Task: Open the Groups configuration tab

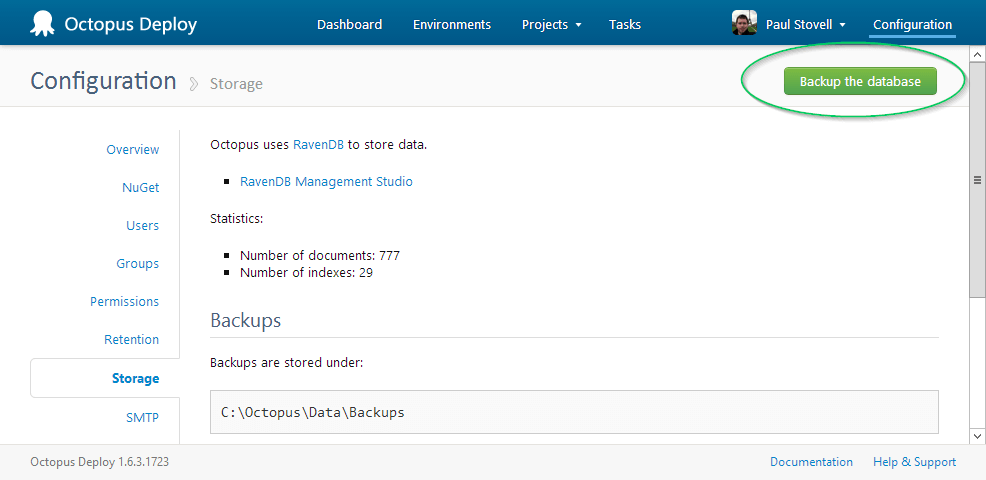Action: coord(137,264)
